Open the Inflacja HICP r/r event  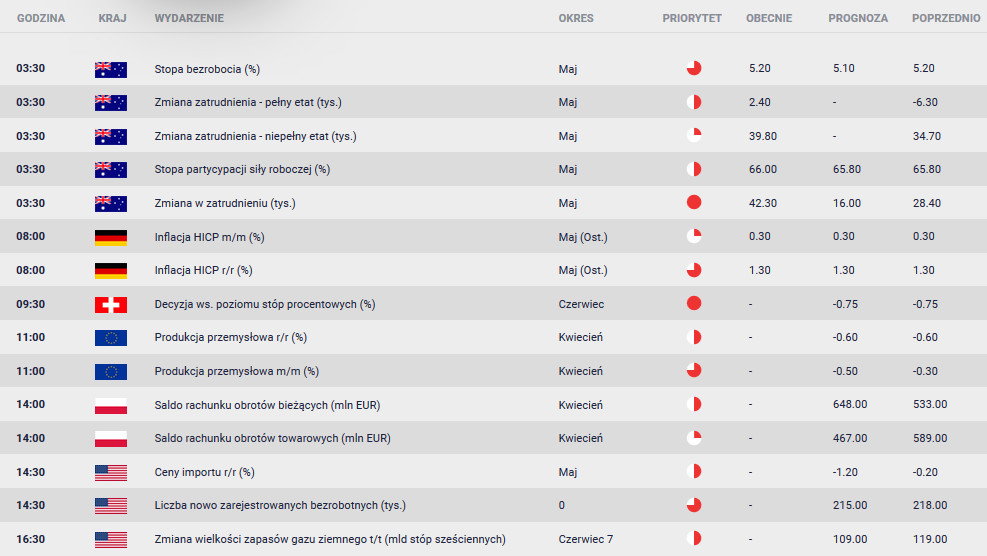[203, 270]
